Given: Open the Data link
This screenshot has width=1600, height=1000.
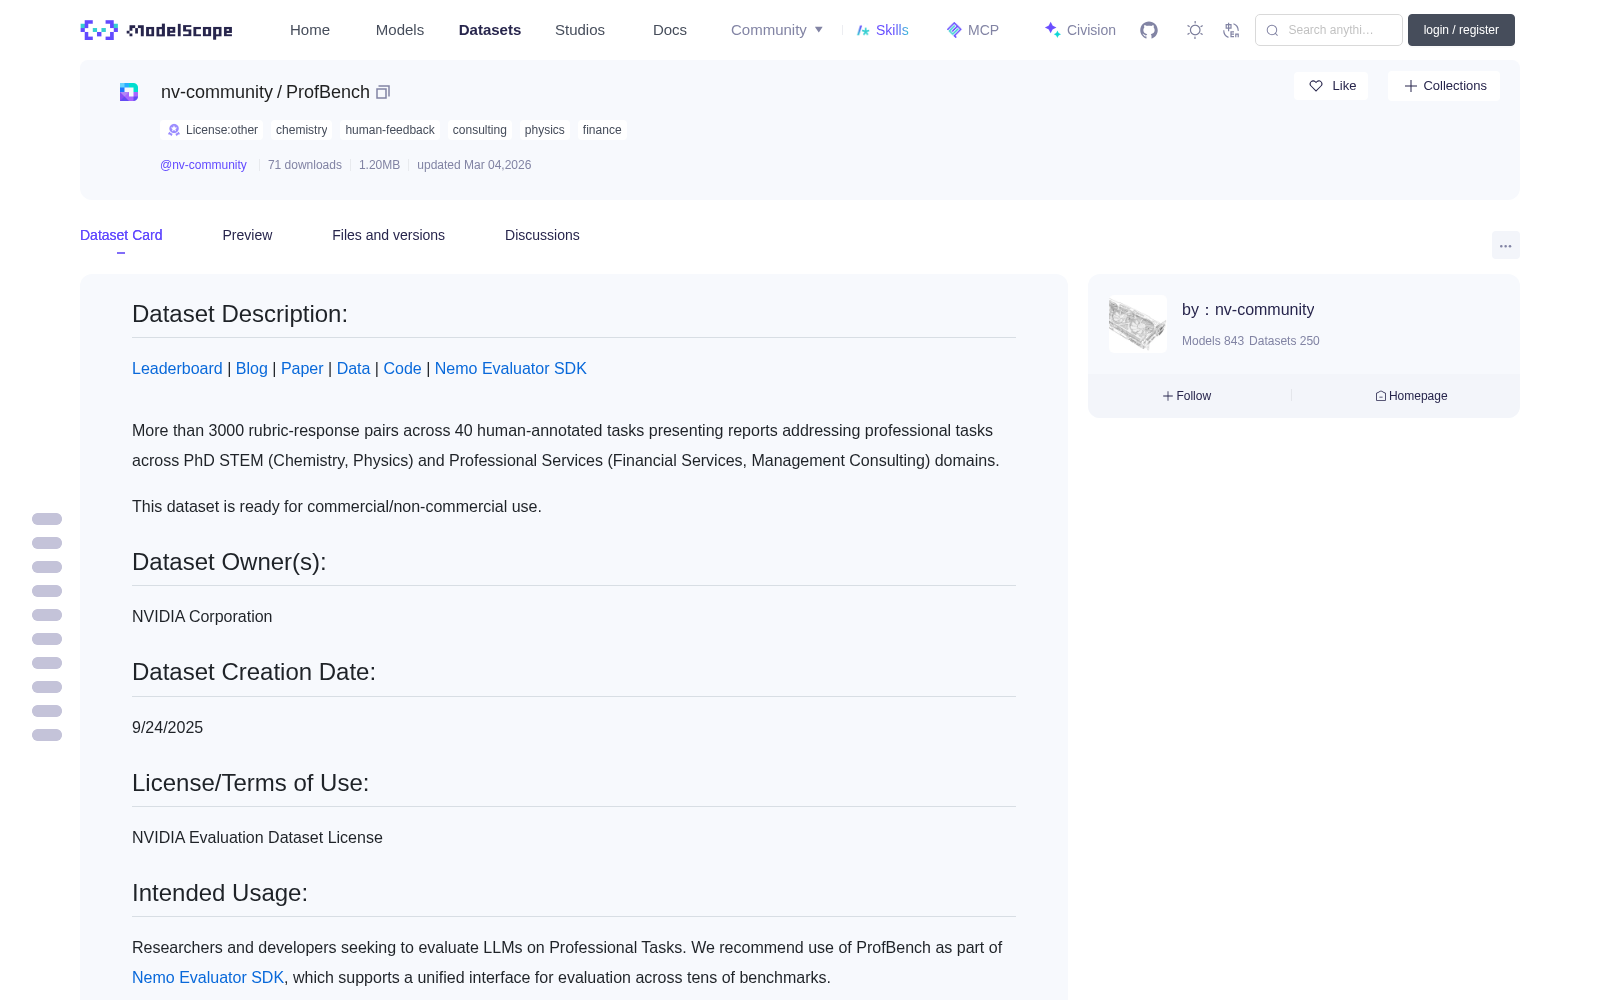Looking at the screenshot, I should (x=353, y=369).
